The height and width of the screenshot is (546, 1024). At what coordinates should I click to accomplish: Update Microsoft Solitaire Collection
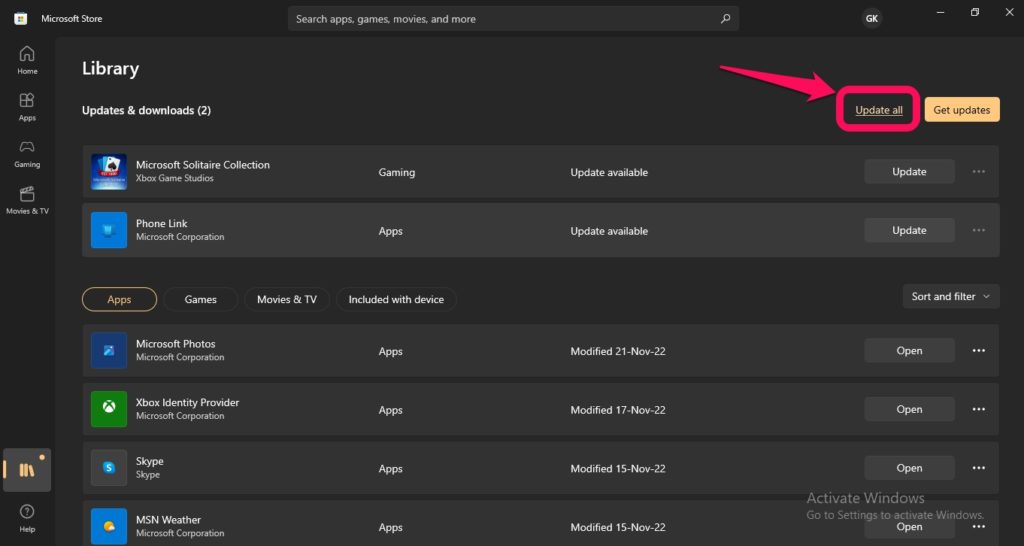(909, 172)
